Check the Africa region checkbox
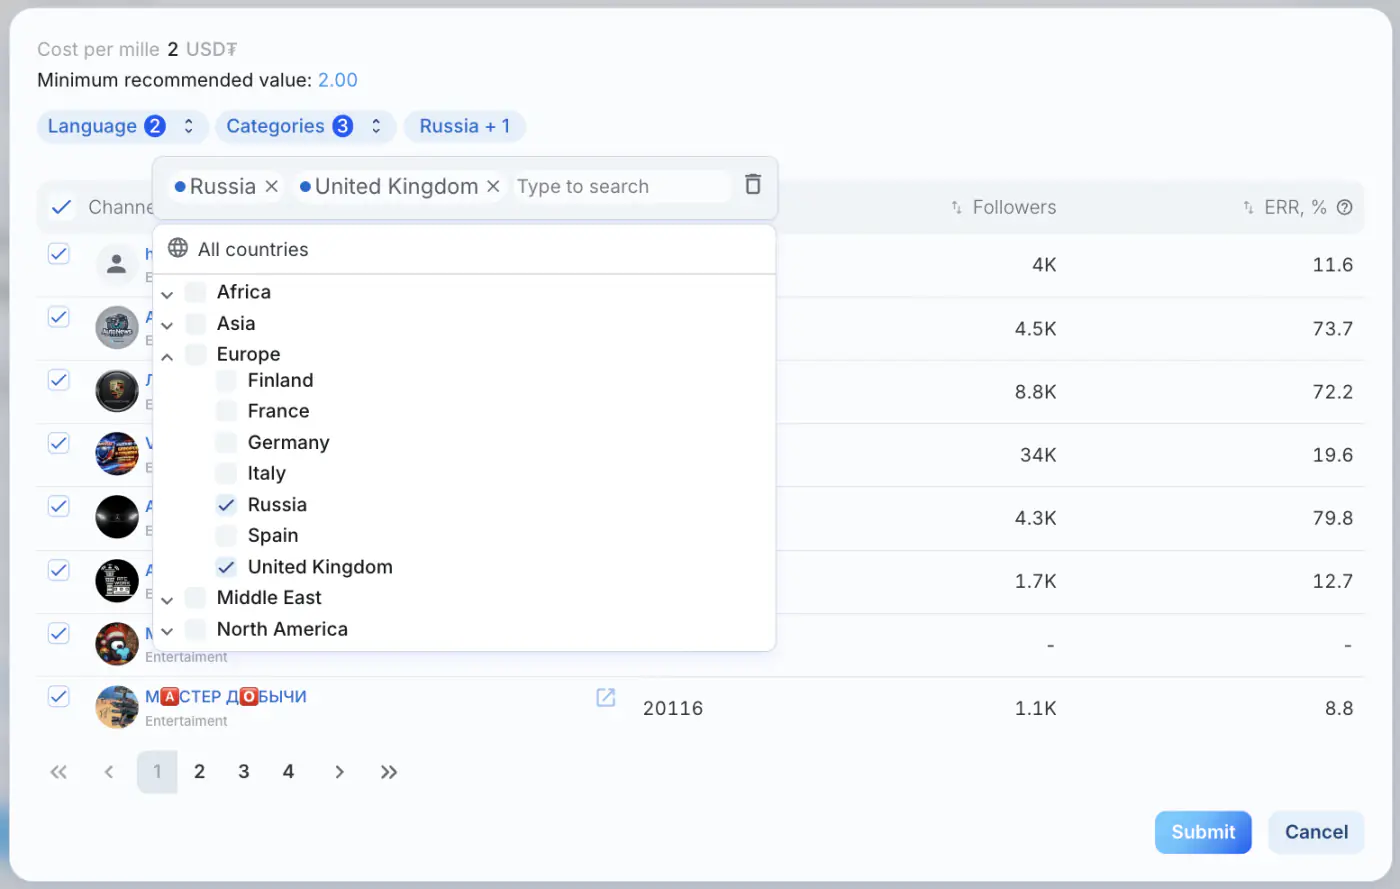 tap(196, 292)
